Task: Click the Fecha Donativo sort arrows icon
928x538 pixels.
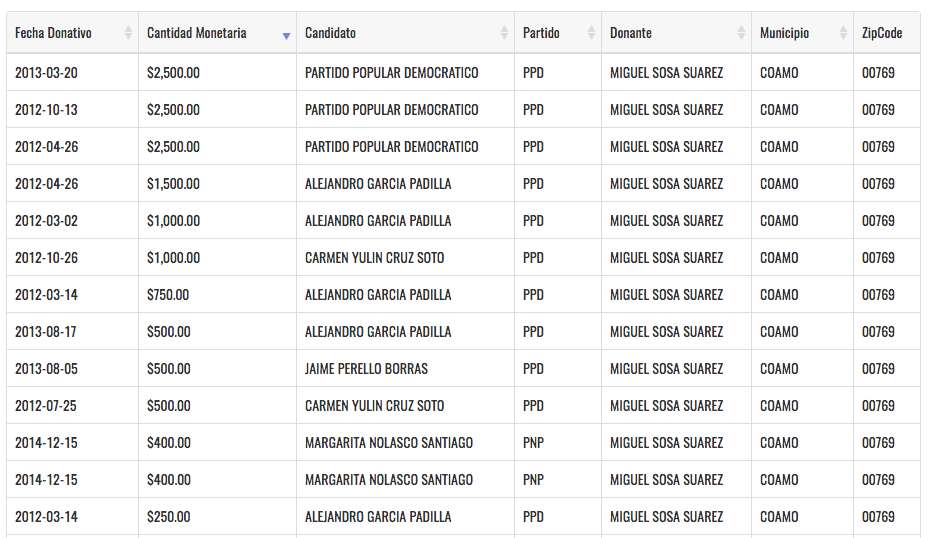Action: point(128,33)
